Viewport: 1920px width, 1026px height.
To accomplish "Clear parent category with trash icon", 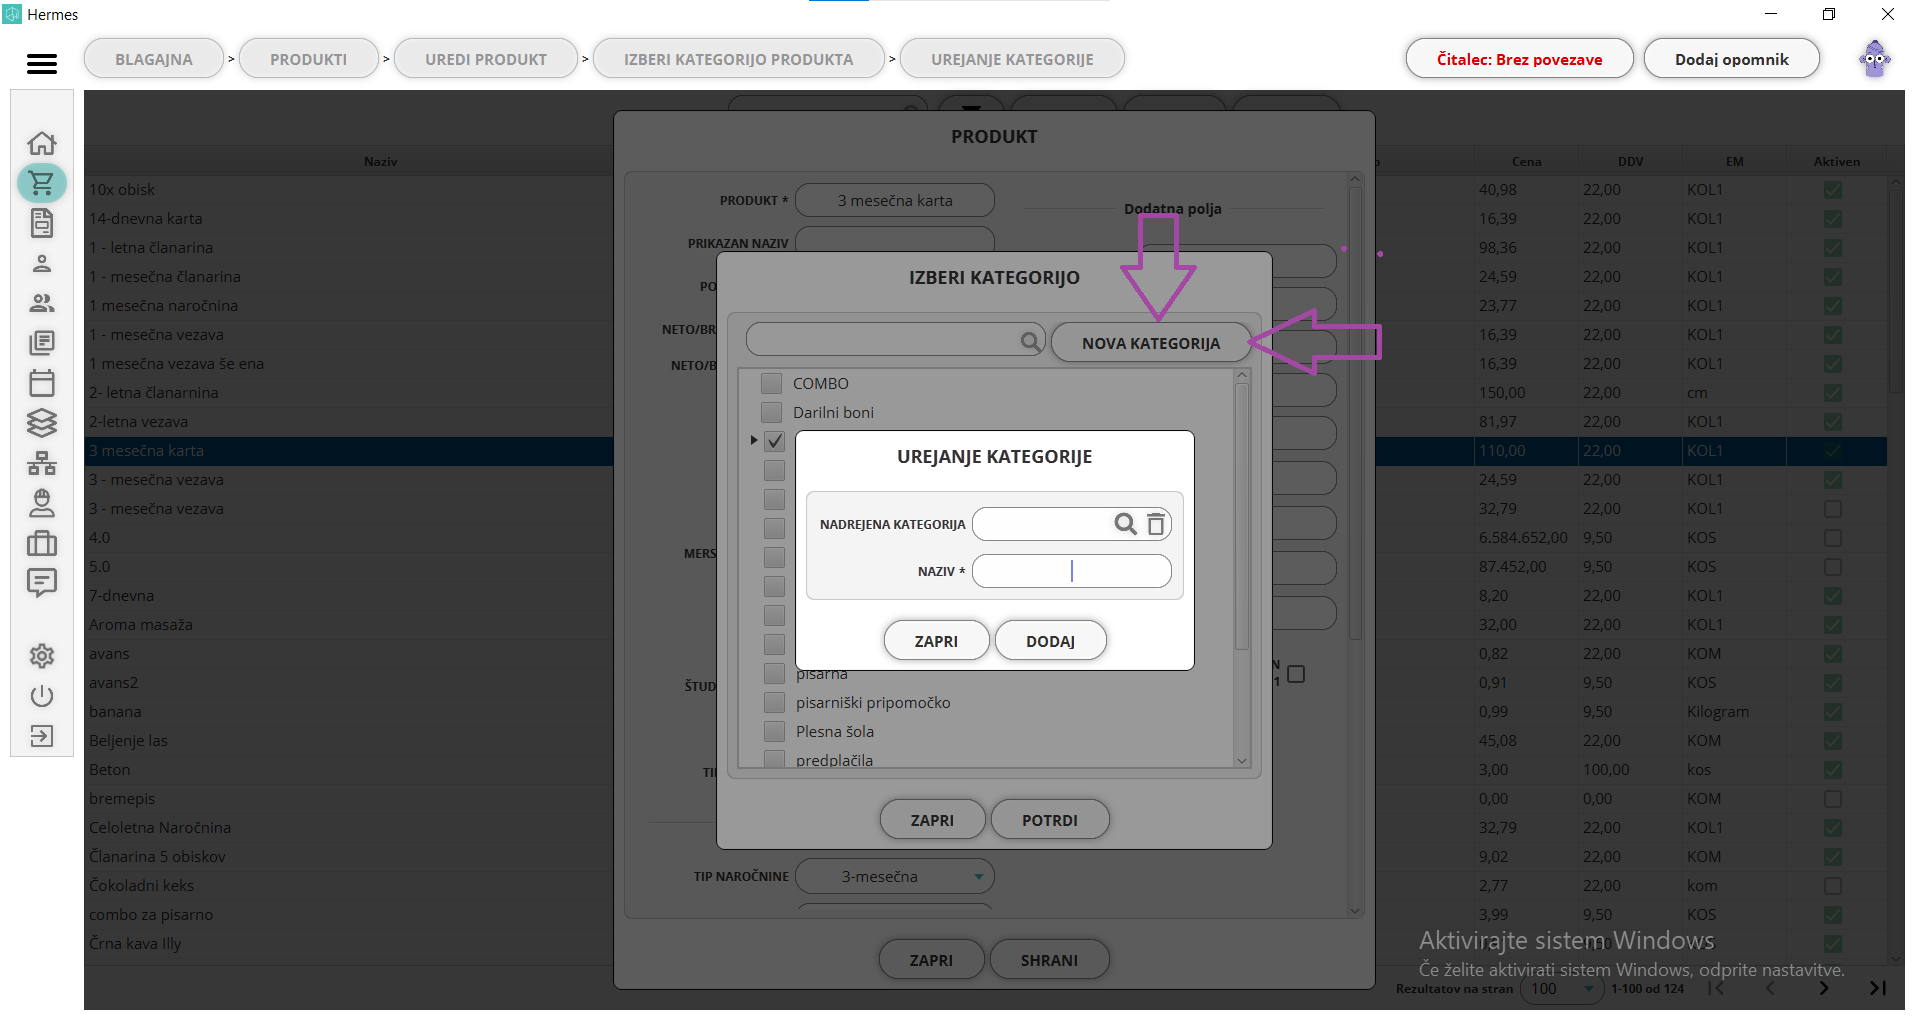I will (x=1156, y=524).
